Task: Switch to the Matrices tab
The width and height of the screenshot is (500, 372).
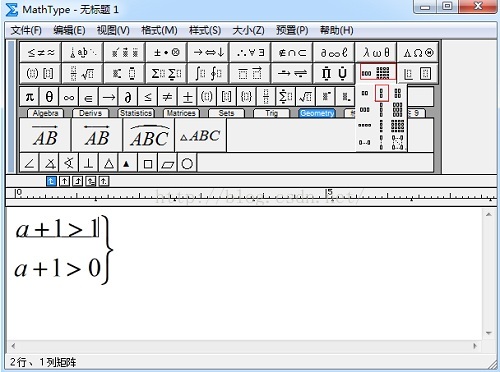Action: pyautogui.click(x=181, y=113)
